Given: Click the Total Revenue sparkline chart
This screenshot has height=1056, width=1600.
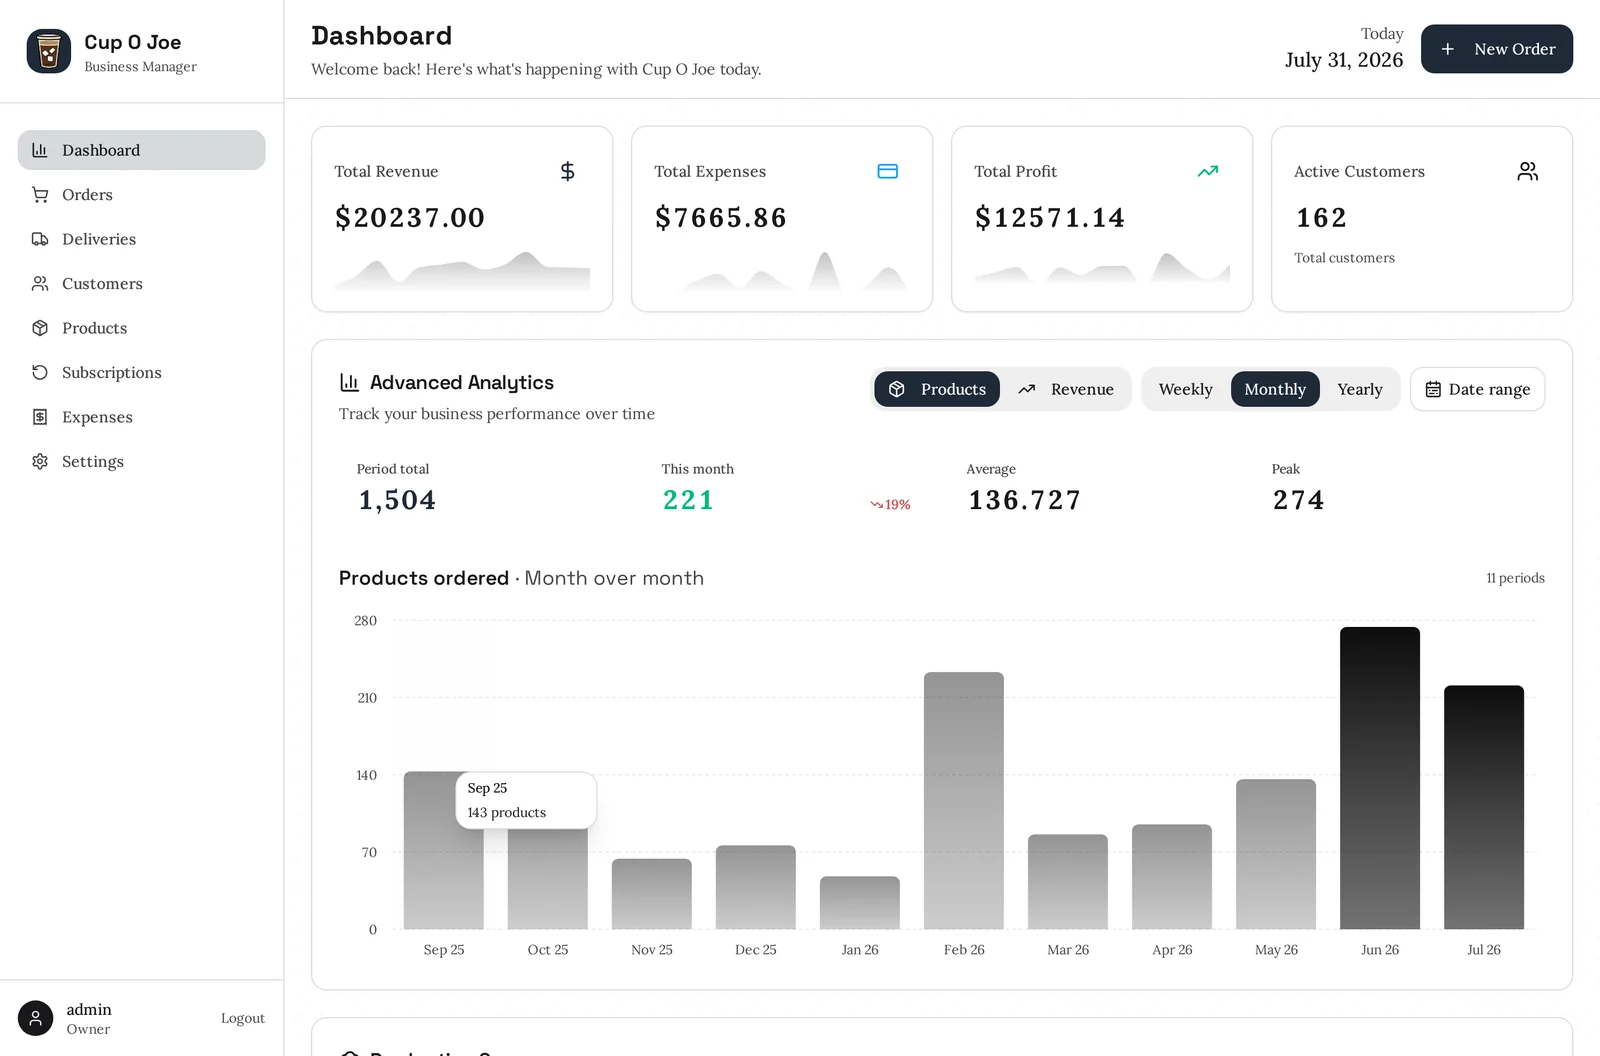Looking at the screenshot, I should point(462,271).
